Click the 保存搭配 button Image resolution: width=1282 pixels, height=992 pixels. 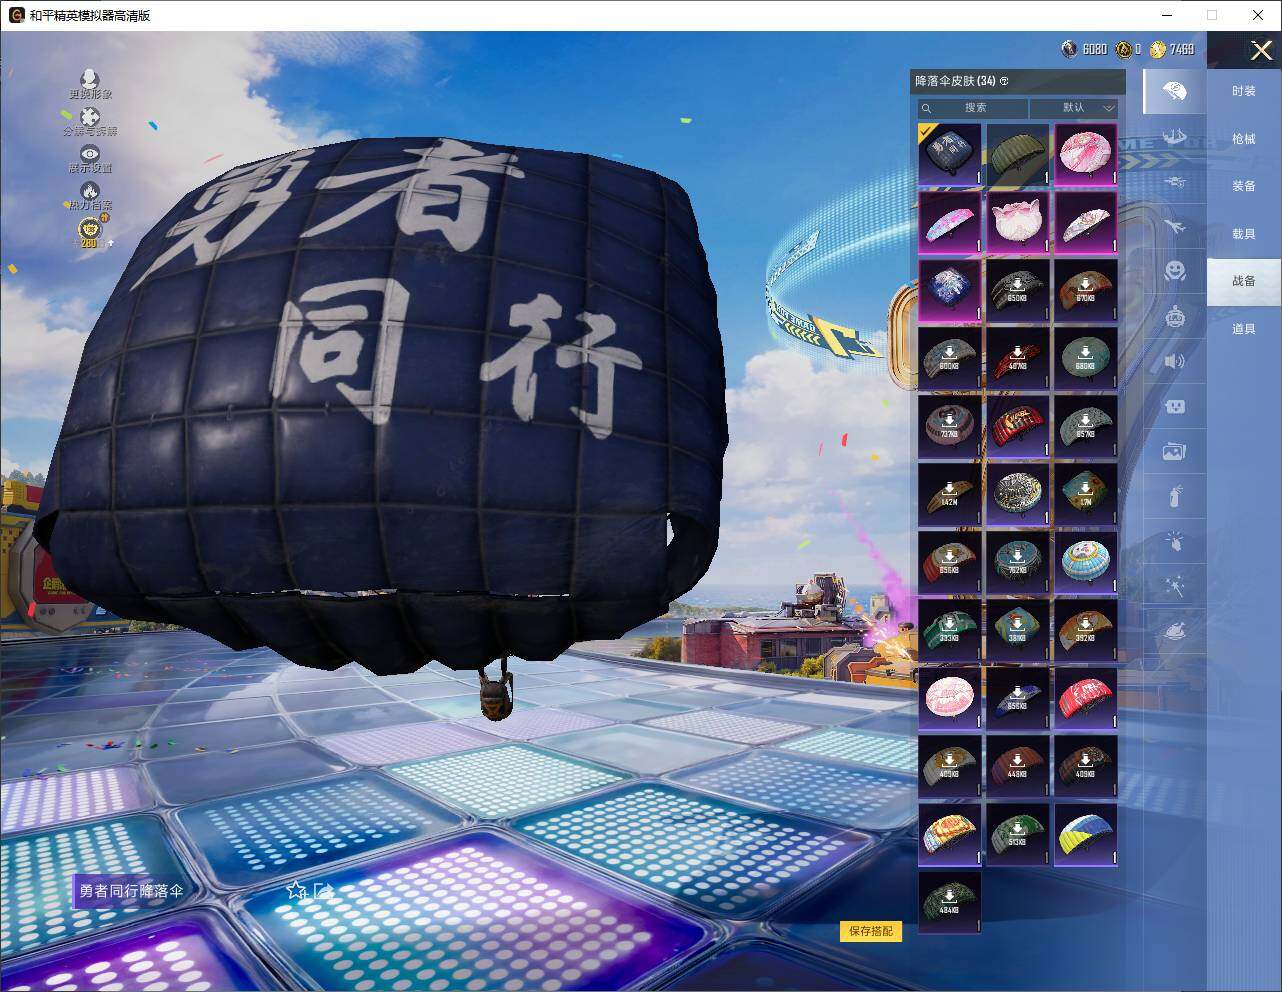869,931
